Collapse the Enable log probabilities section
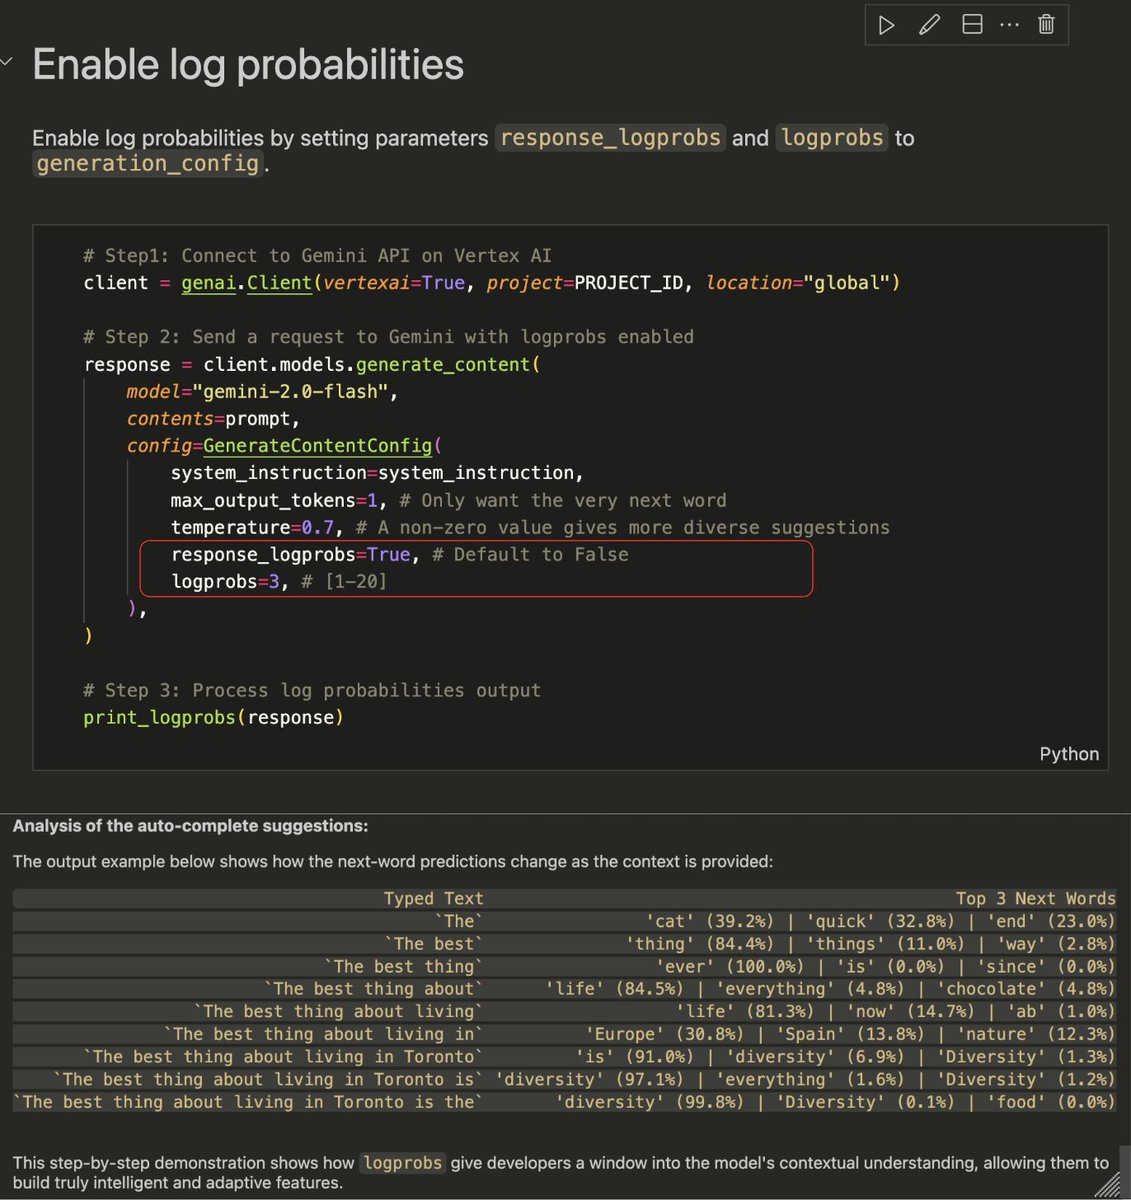Viewport: 1131px width, 1200px height. pos(7,62)
